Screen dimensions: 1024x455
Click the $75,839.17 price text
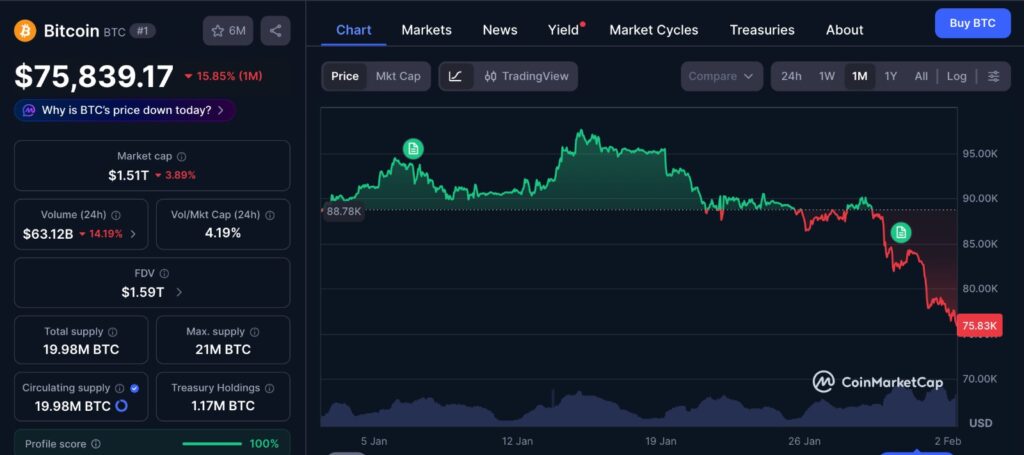[x=94, y=76]
